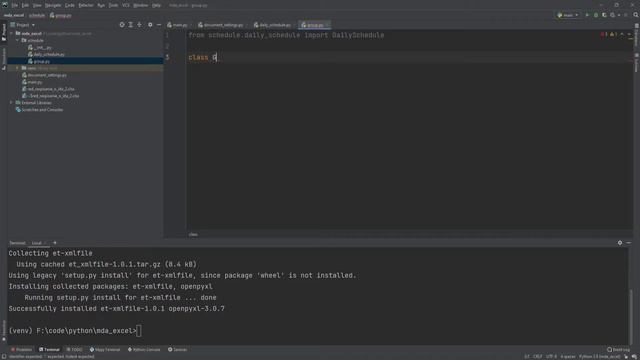The width and height of the screenshot is (640, 360).
Task: Expand the venv folder
Action: tap(18, 68)
